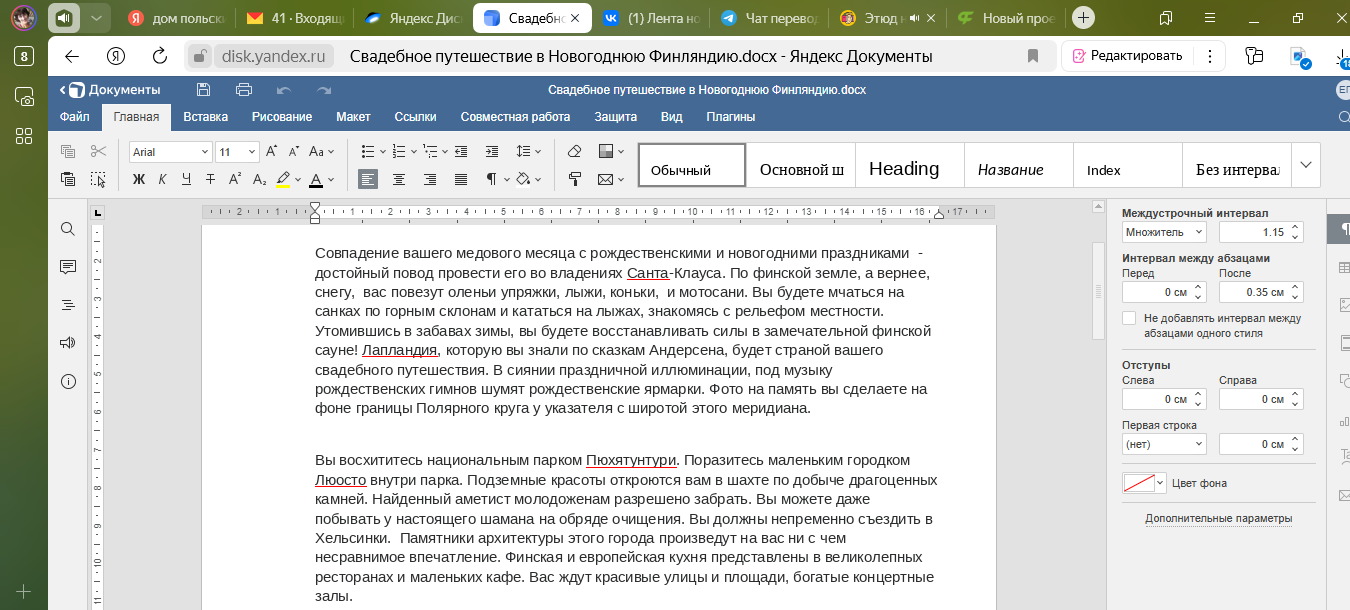Click the Redo arrow icon
1350x610 pixels.
click(x=323, y=89)
